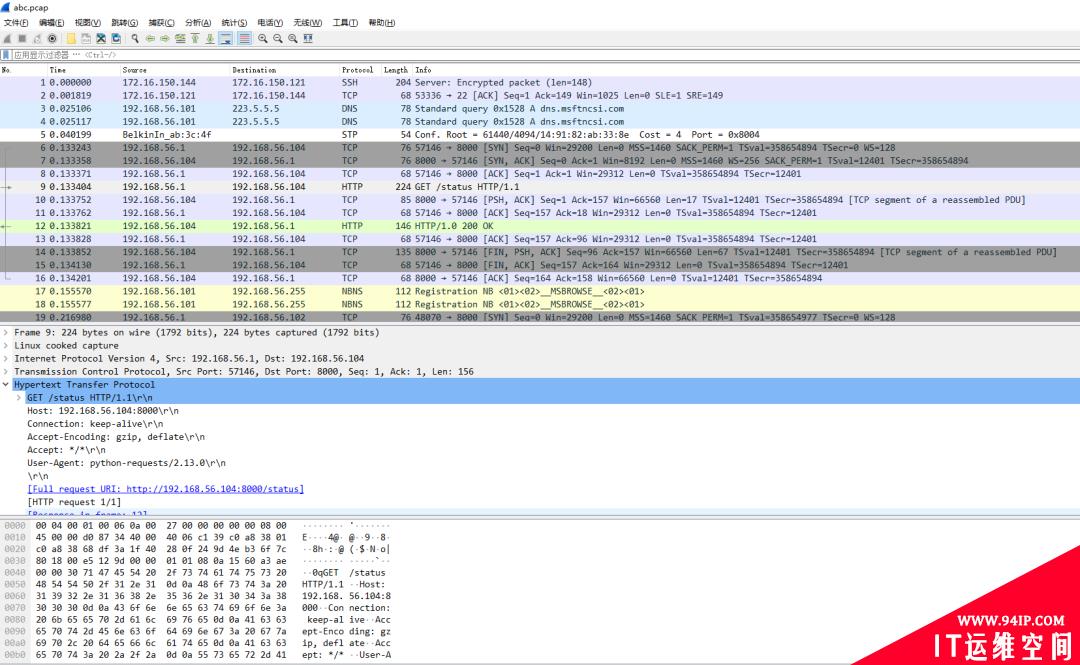Sort by the Destination column header
Viewport: 1080px width, 665px height.
(x=284, y=70)
